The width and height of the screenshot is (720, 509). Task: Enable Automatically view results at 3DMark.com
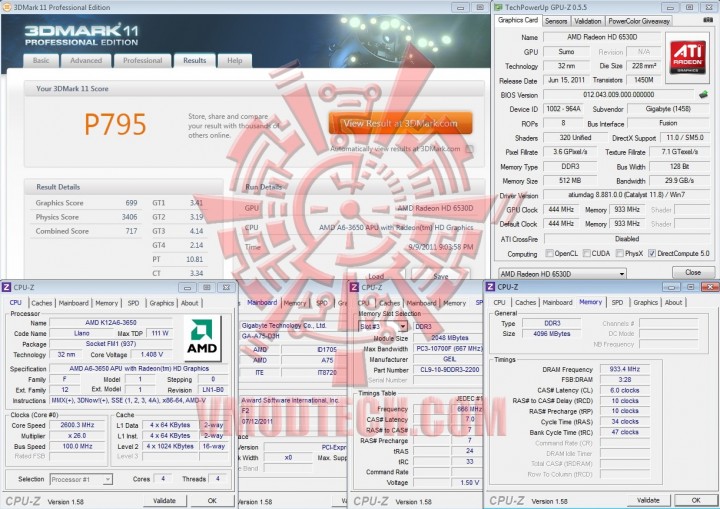469,149
